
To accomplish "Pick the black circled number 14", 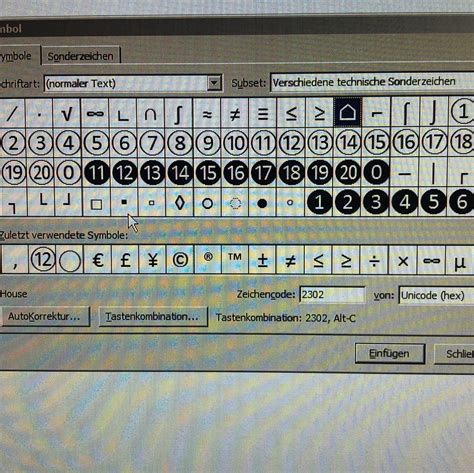I will click(180, 173).
